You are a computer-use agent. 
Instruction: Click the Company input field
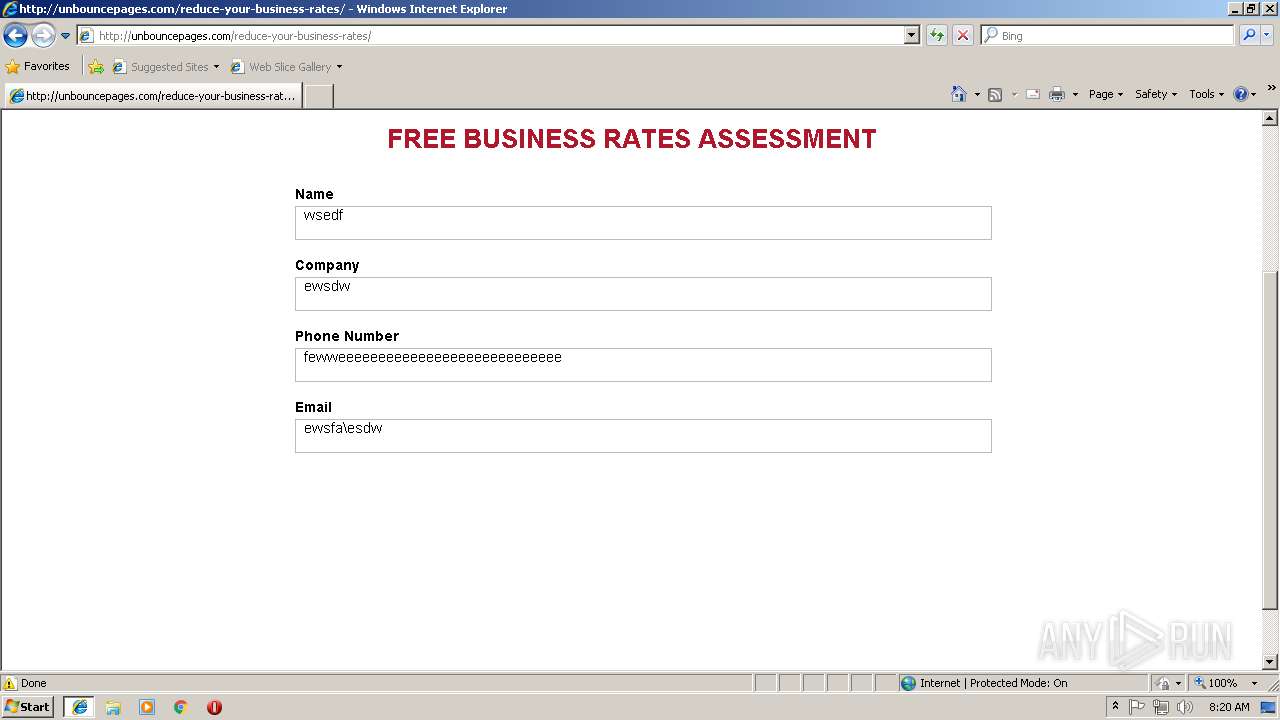[x=643, y=294]
